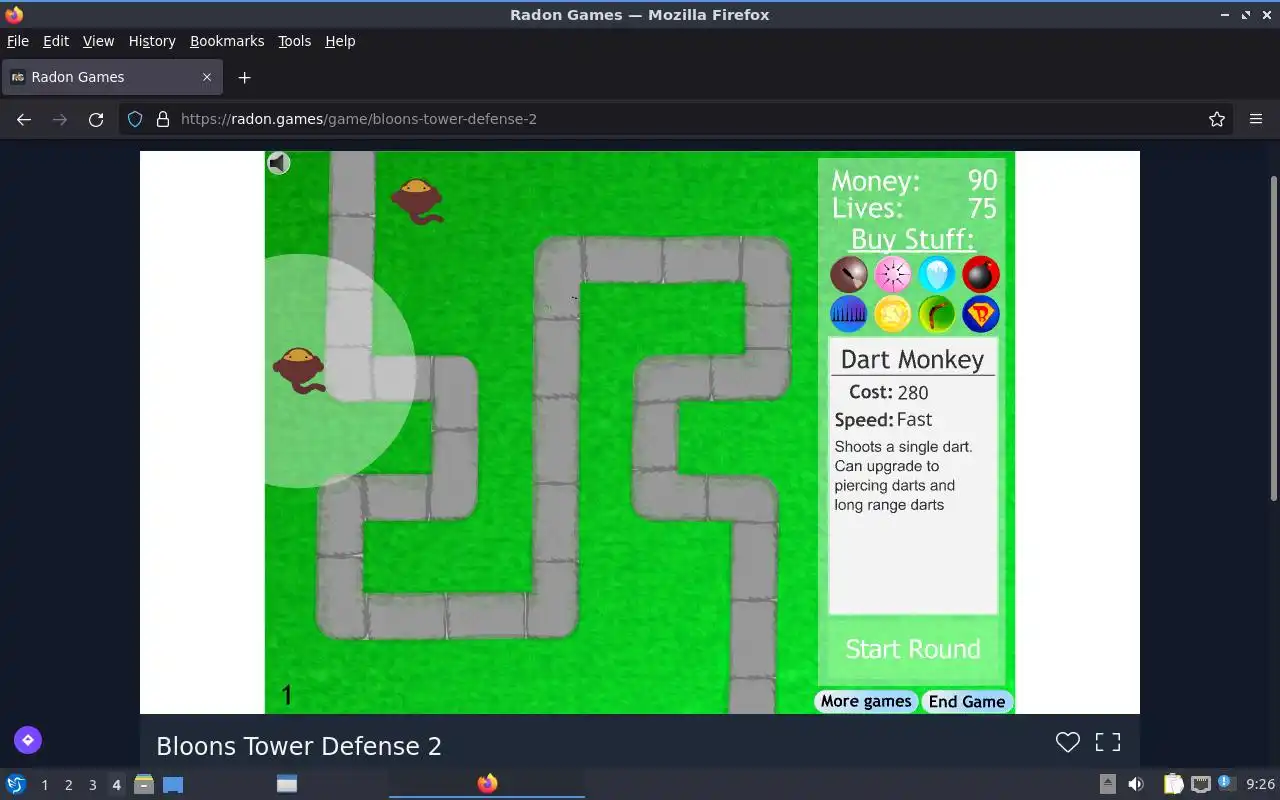Click the 9:26 clock in the taskbar
Image resolution: width=1280 pixels, height=800 pixels.
pyautogui.click(x=1260, y=785)
